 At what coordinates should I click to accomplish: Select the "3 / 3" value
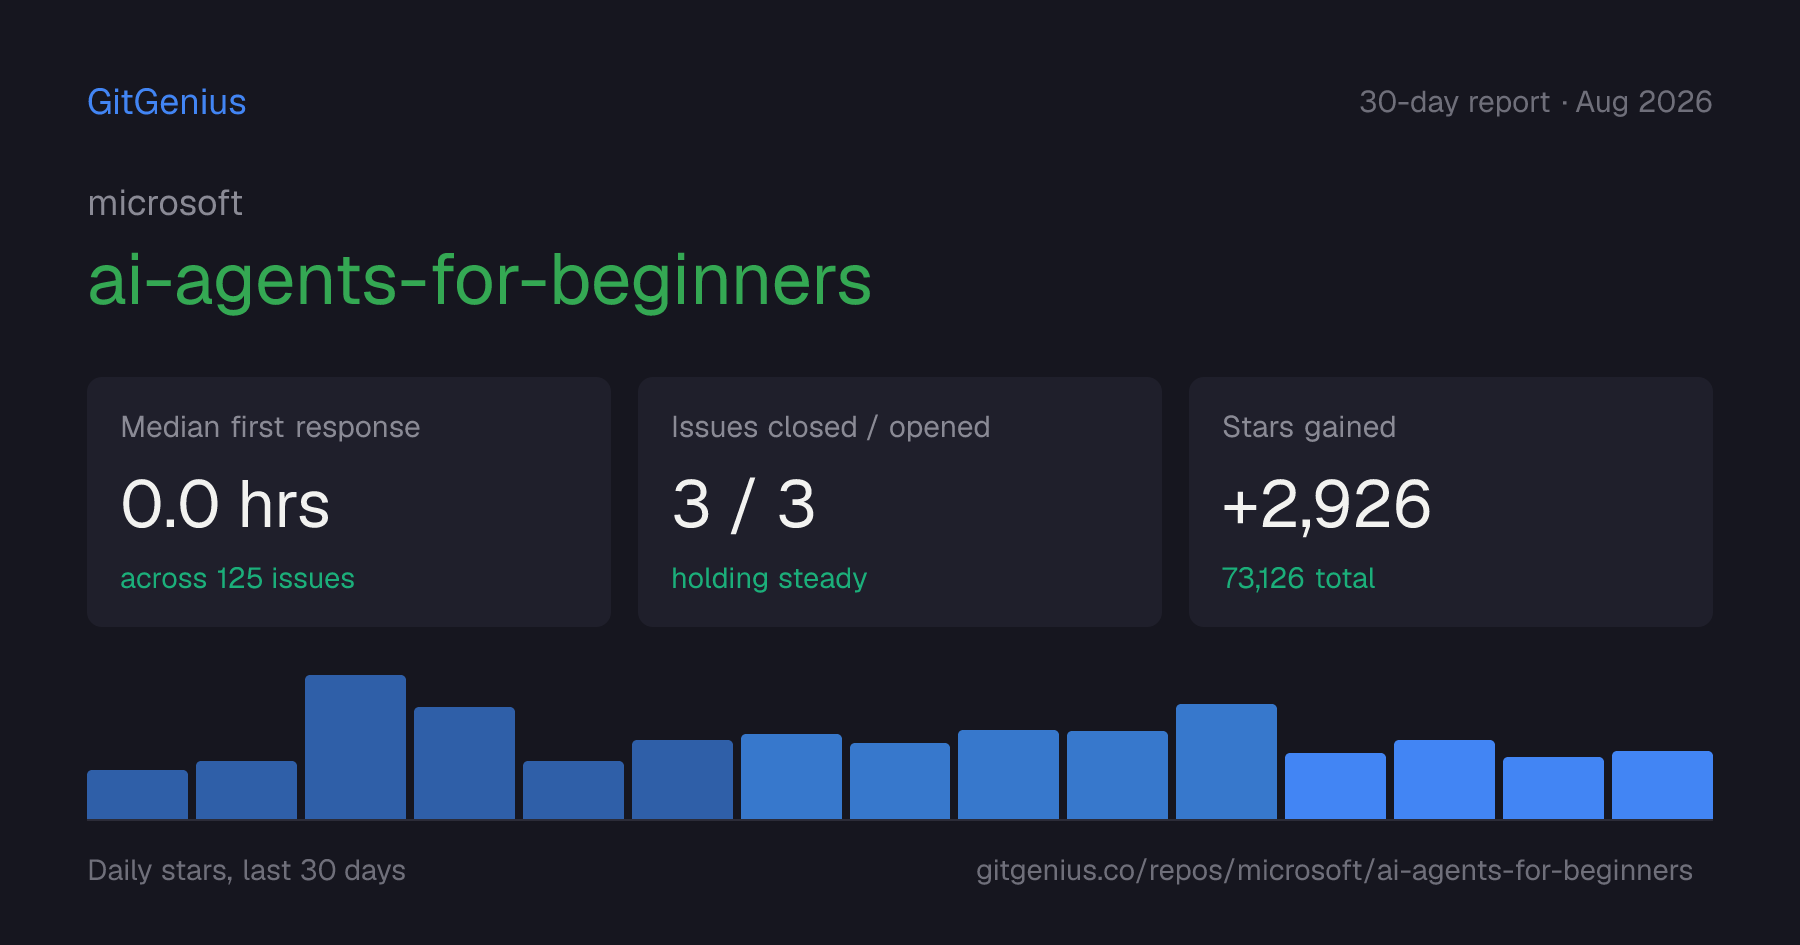coord(744,504)
